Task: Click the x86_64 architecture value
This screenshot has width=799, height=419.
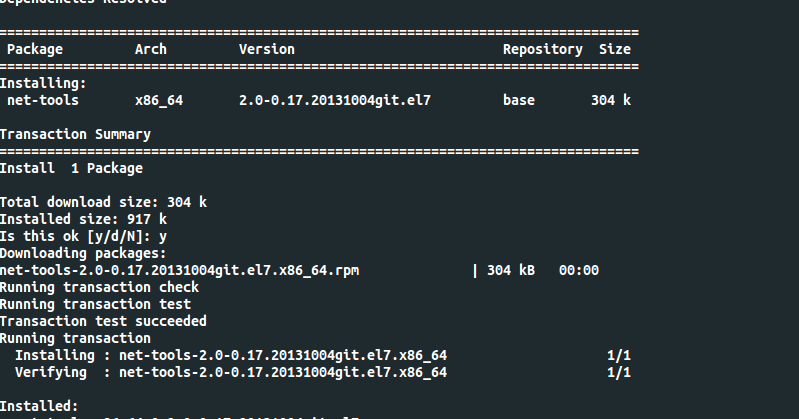Action: (159, 100)
